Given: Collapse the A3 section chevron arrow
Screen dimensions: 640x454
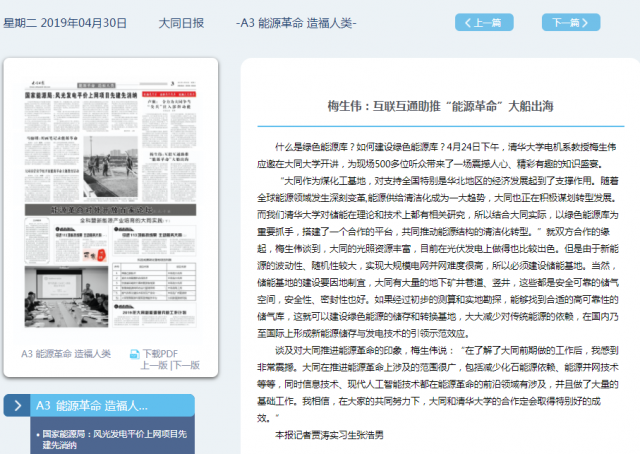Looking at the screenshot, I should [17, 405].
